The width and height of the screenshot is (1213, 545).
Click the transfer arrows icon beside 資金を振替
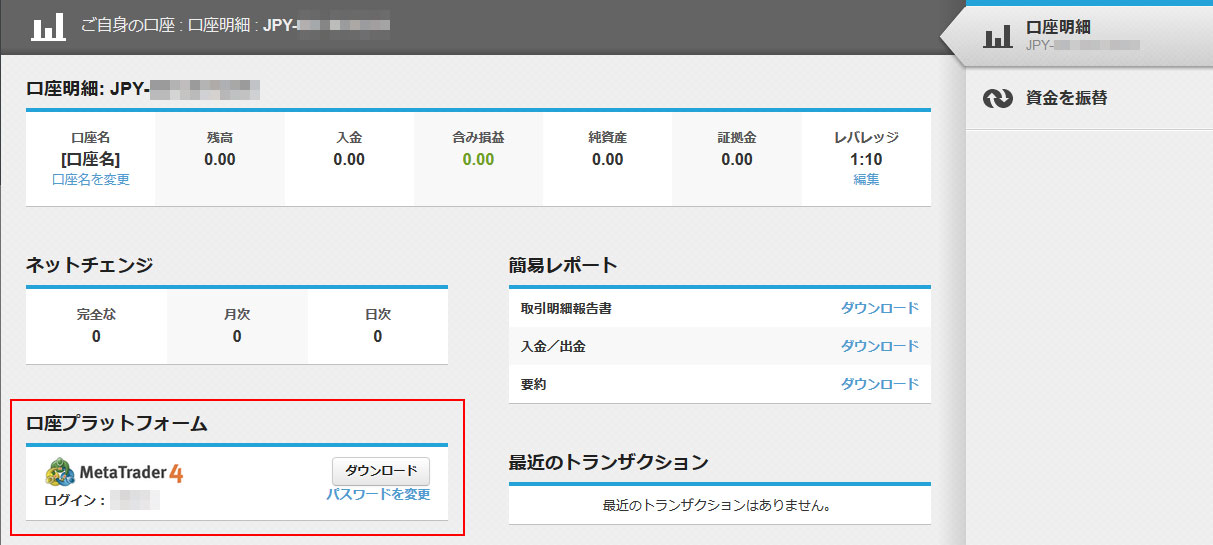pyautogui.click(x=997, y=98)
